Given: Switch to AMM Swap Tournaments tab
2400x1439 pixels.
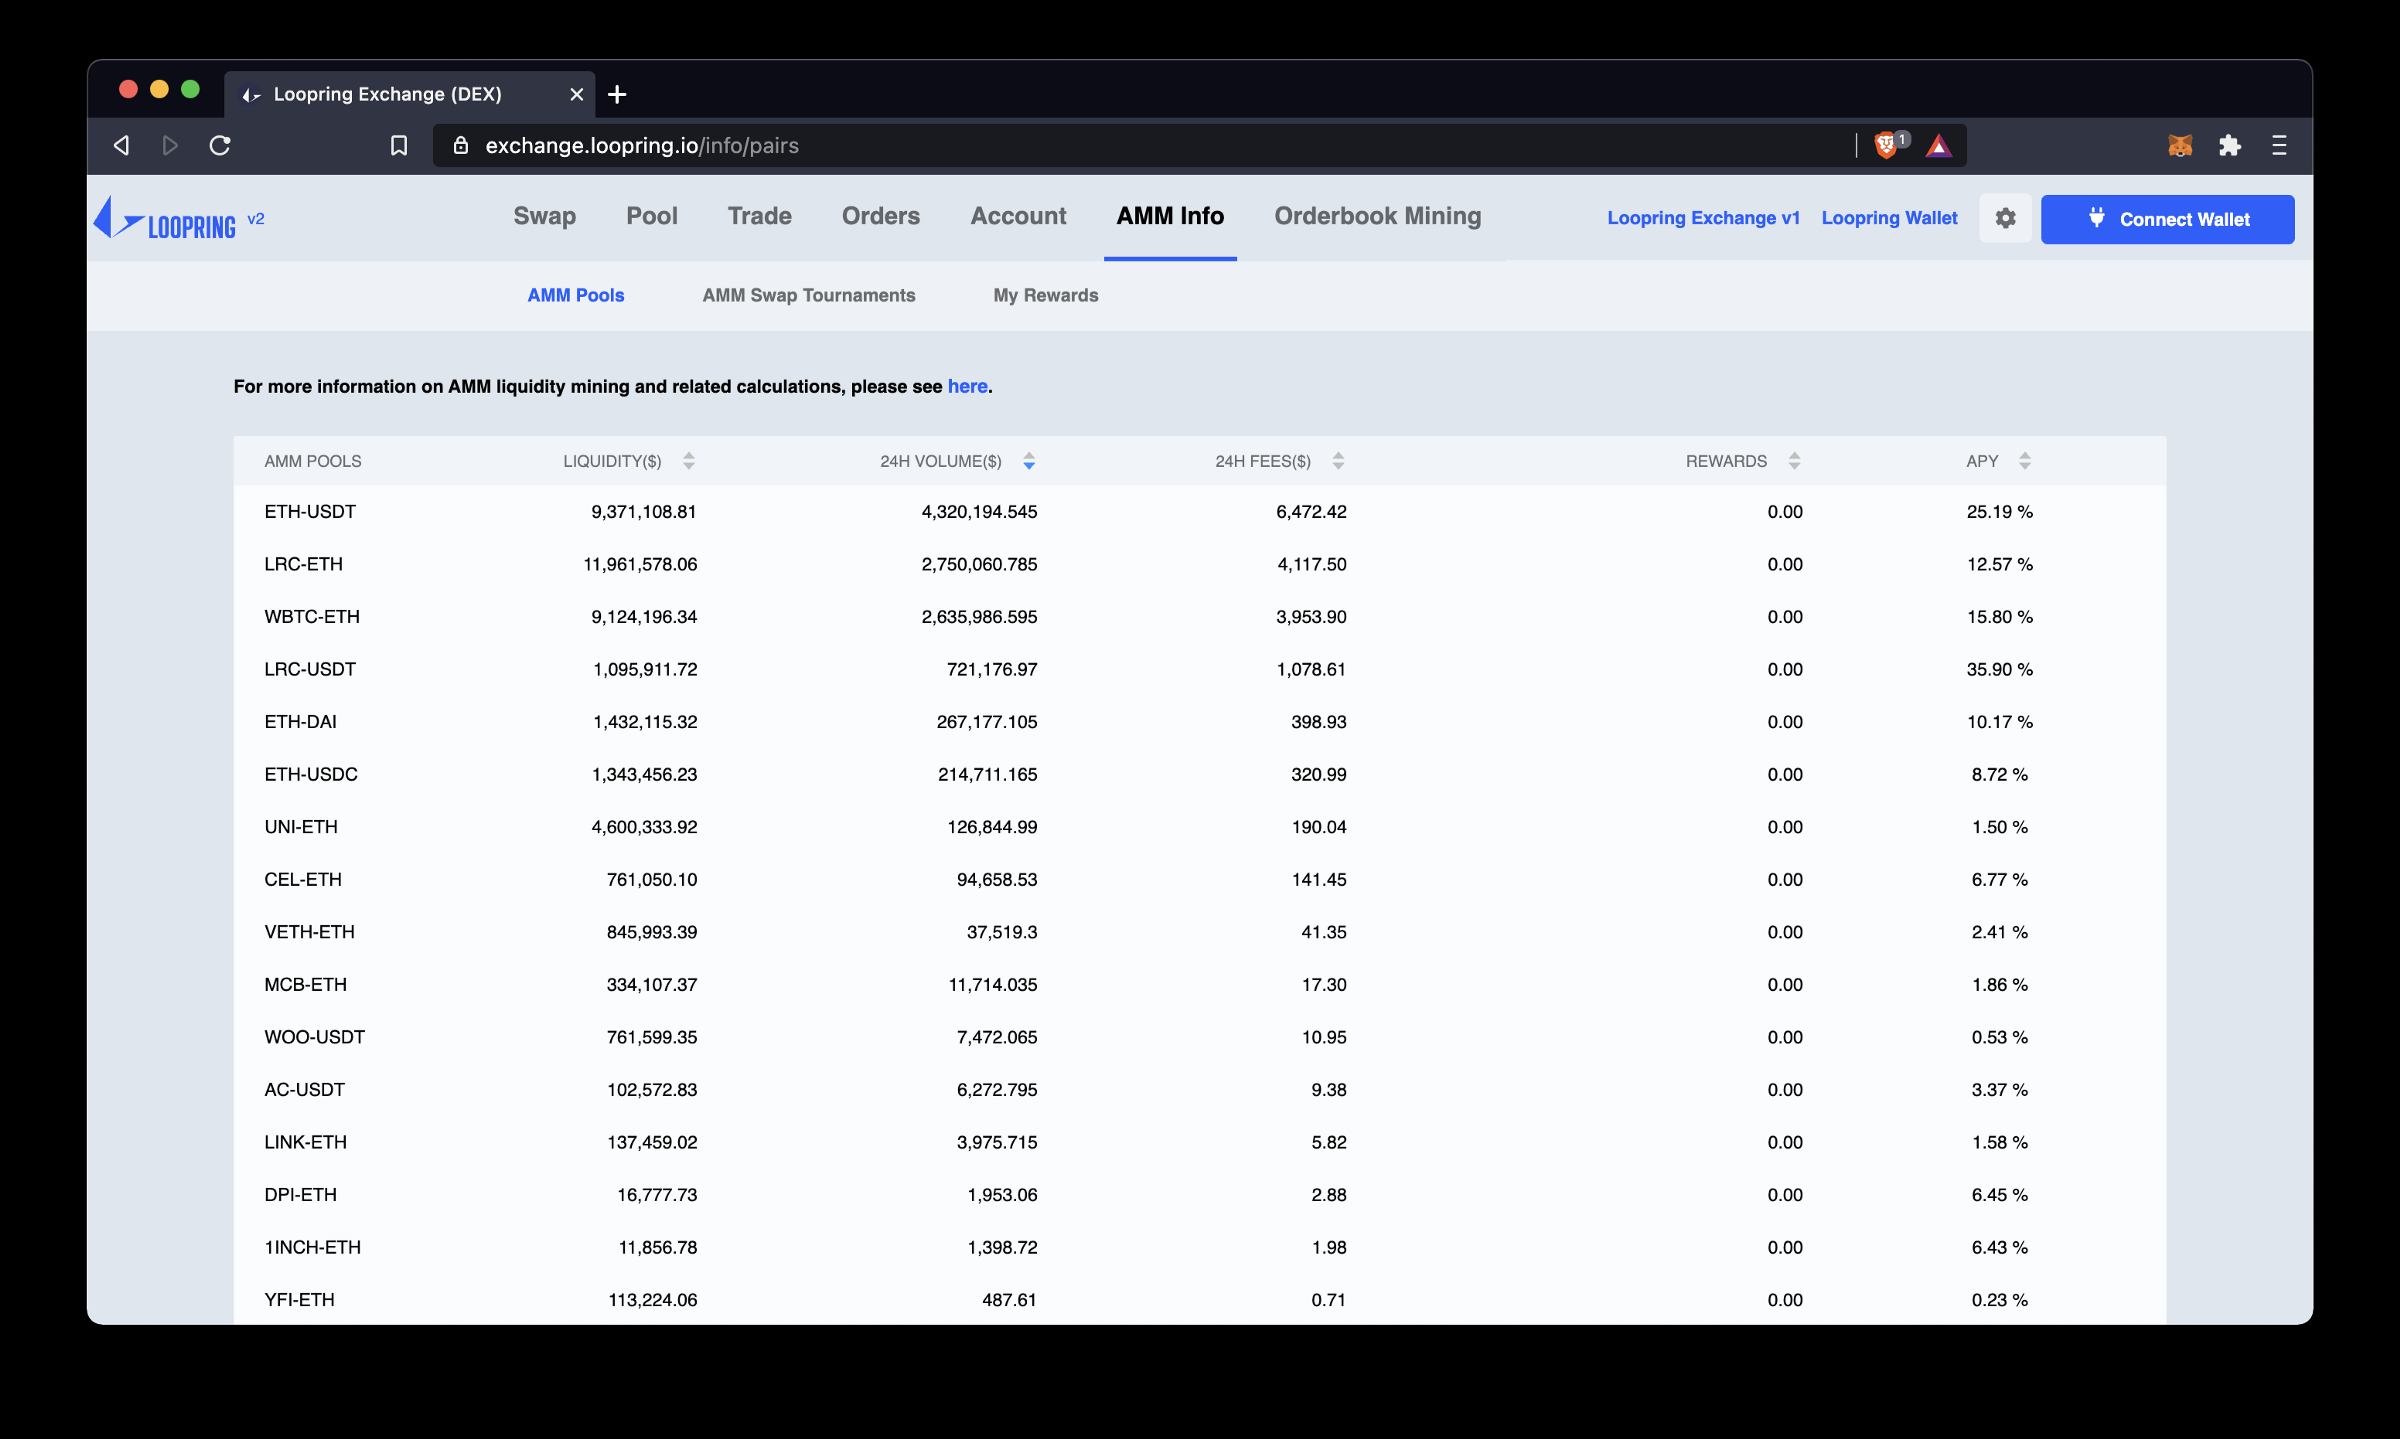Looking at the screenshot, I should (x=809, y=295).
